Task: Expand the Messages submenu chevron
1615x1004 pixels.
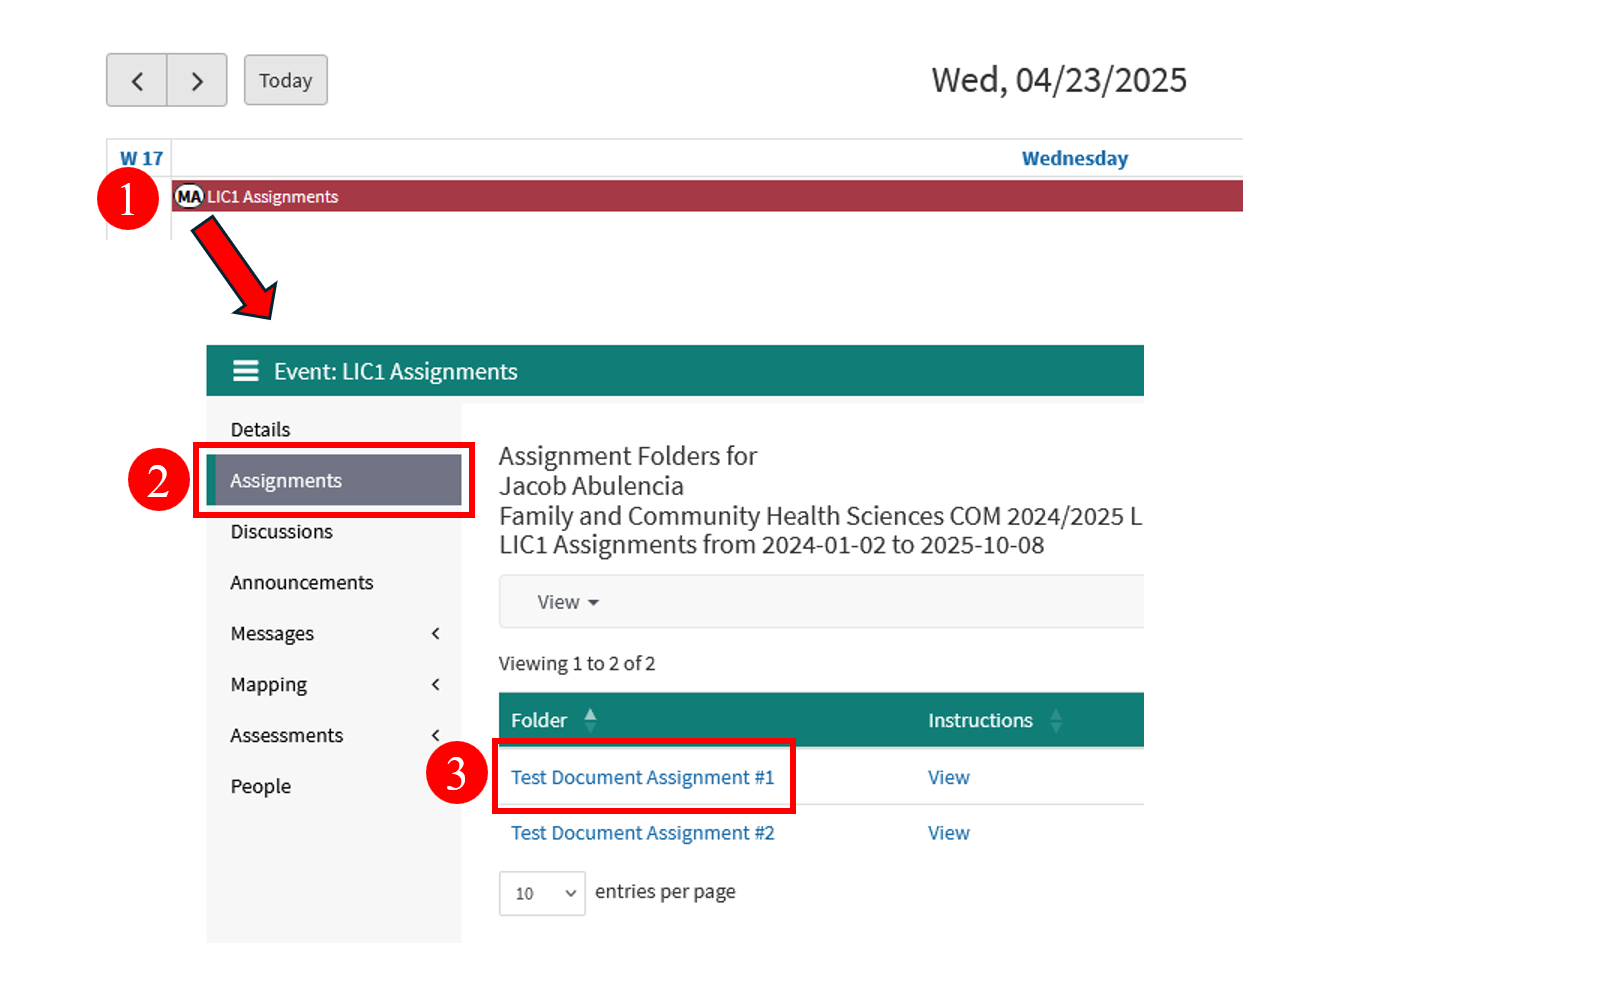Action: click(436, 633)
